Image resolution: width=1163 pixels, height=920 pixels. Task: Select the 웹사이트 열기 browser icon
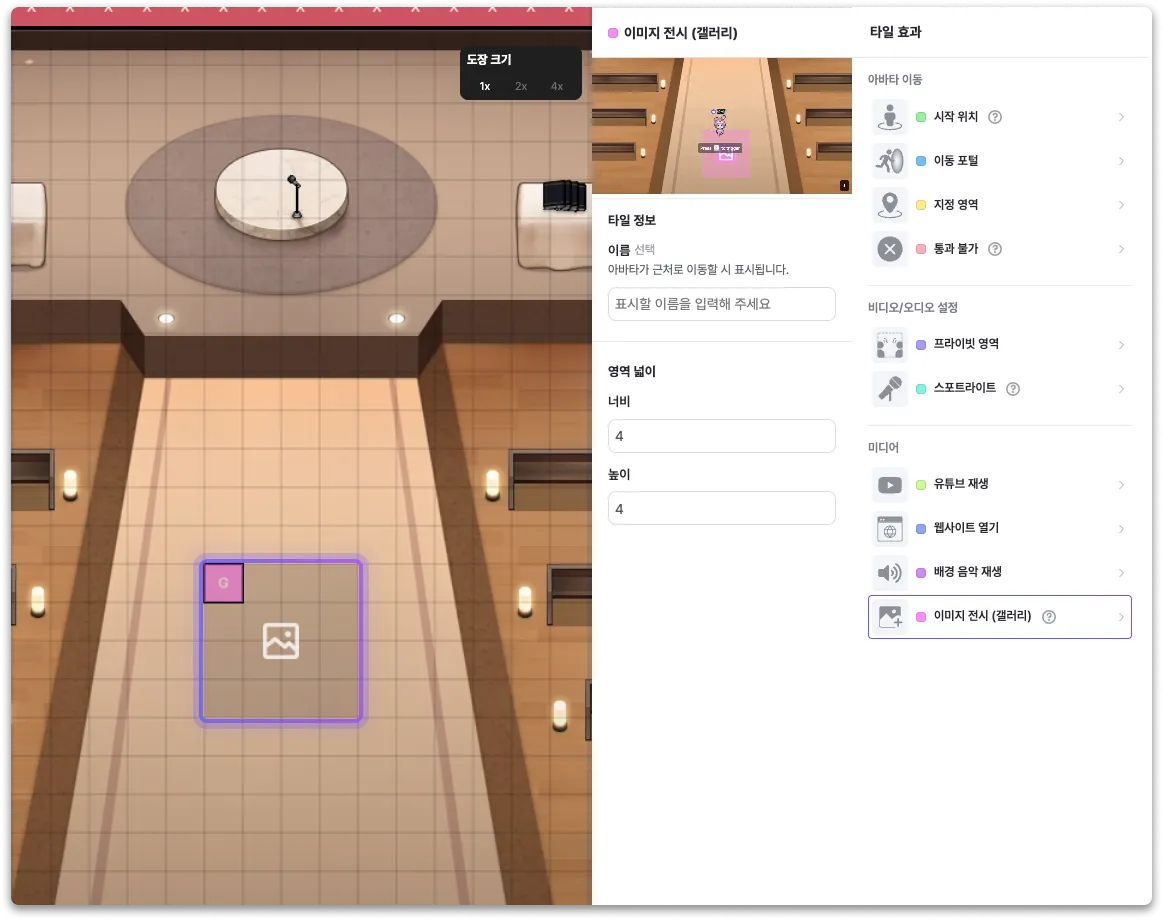coord(889,528)
